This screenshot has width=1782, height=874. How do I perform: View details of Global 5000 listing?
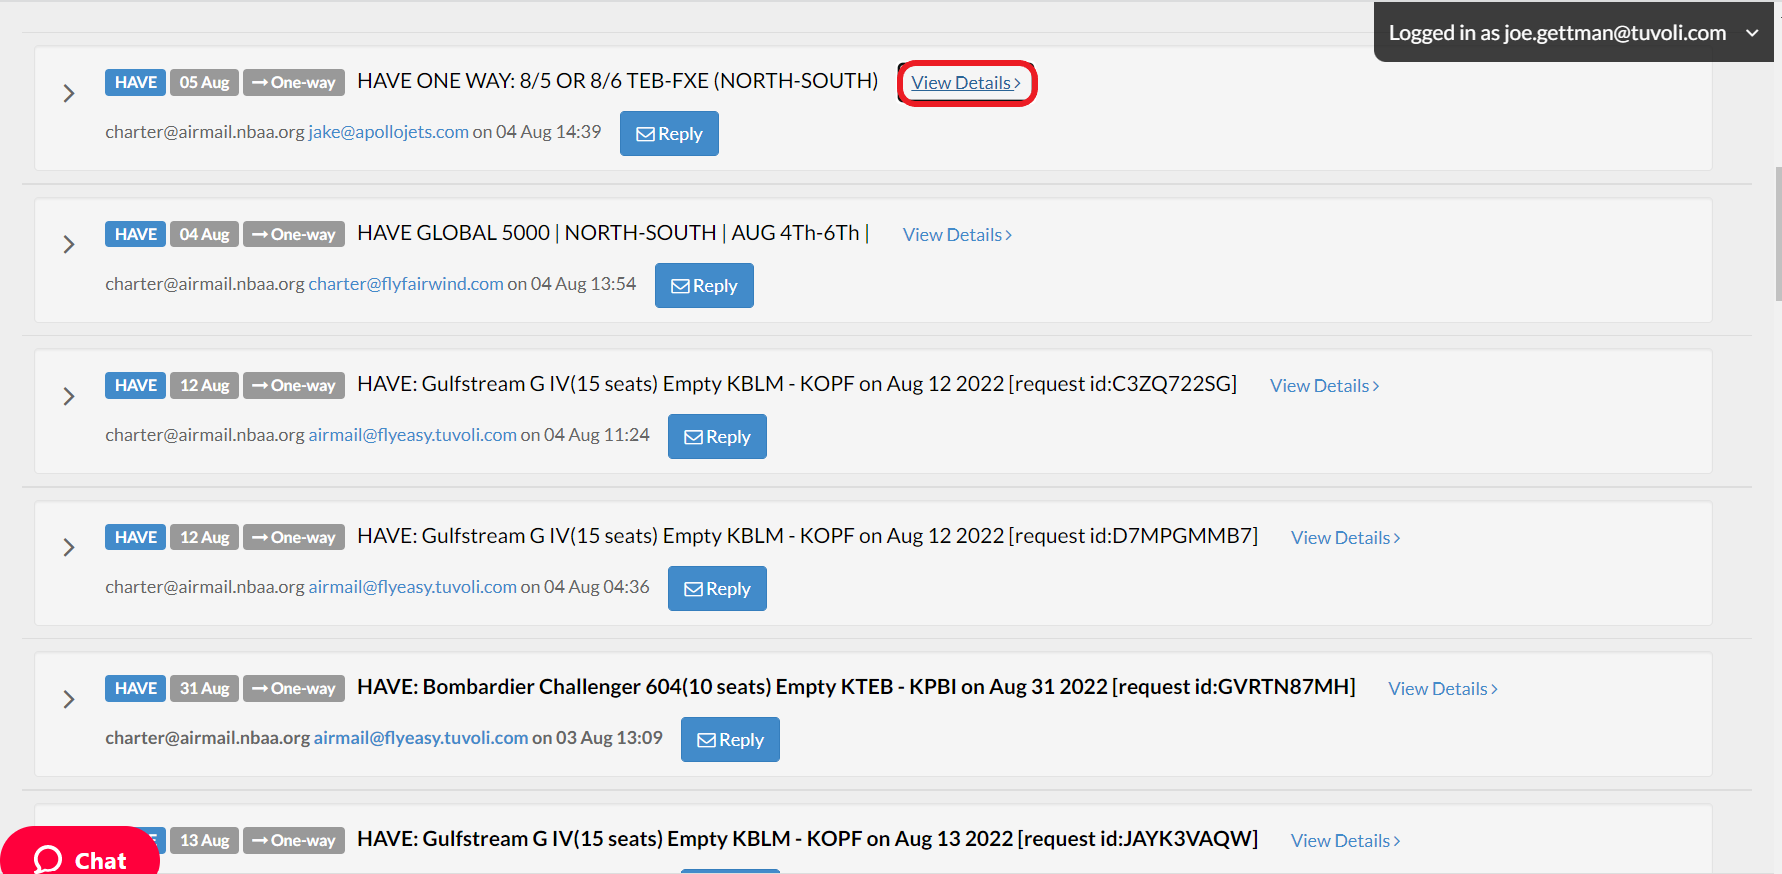tap(957, 235)
